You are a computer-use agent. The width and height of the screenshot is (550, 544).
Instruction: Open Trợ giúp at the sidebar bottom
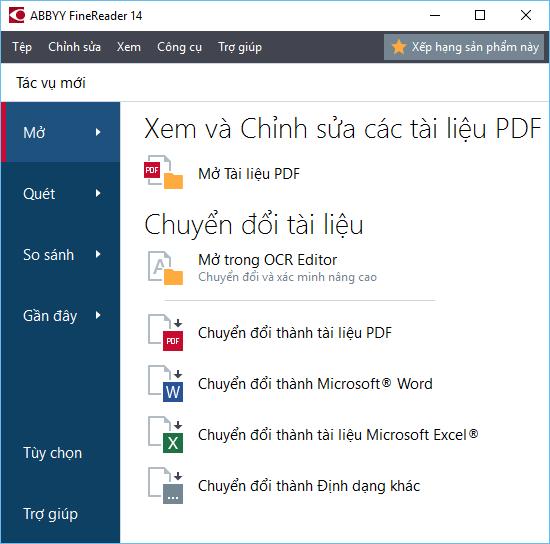[x=51, y=514]
